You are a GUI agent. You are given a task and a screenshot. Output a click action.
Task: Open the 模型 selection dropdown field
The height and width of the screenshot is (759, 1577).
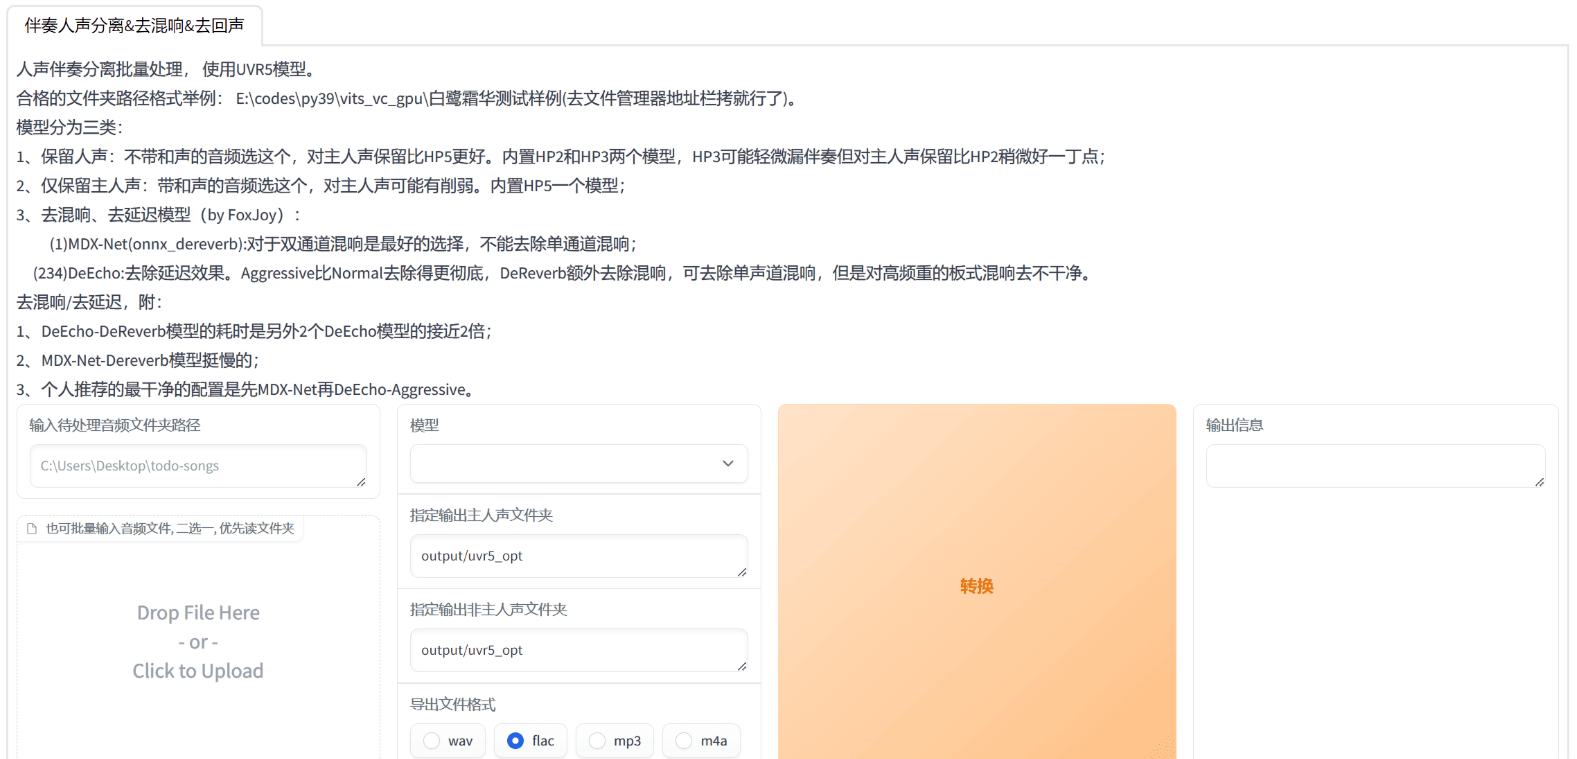coord(565,464)
